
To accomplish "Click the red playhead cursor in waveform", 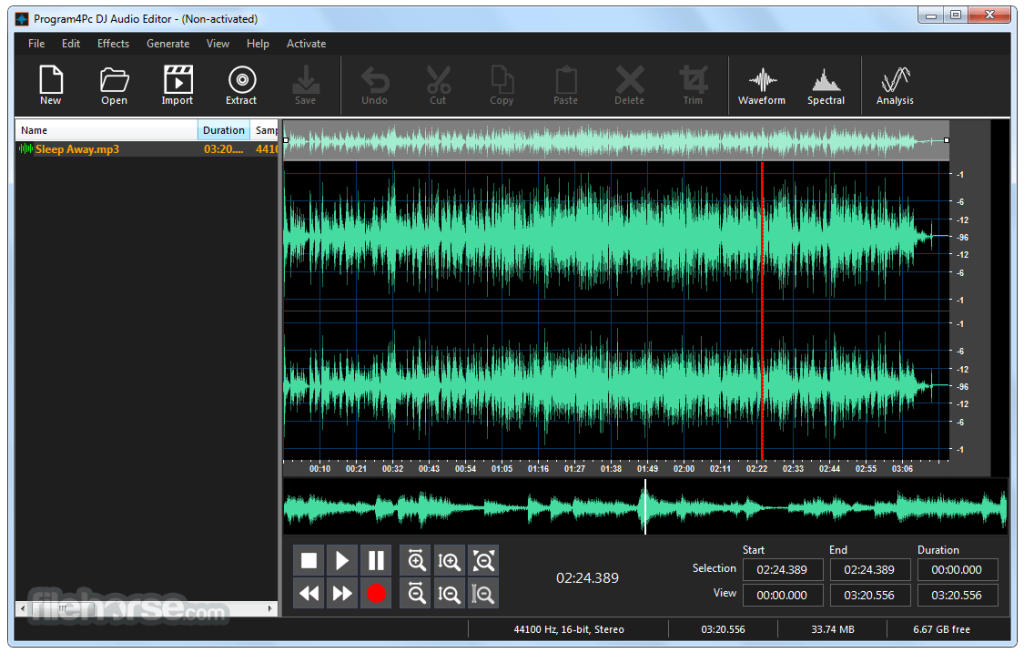I will click(x=762, y=311).
